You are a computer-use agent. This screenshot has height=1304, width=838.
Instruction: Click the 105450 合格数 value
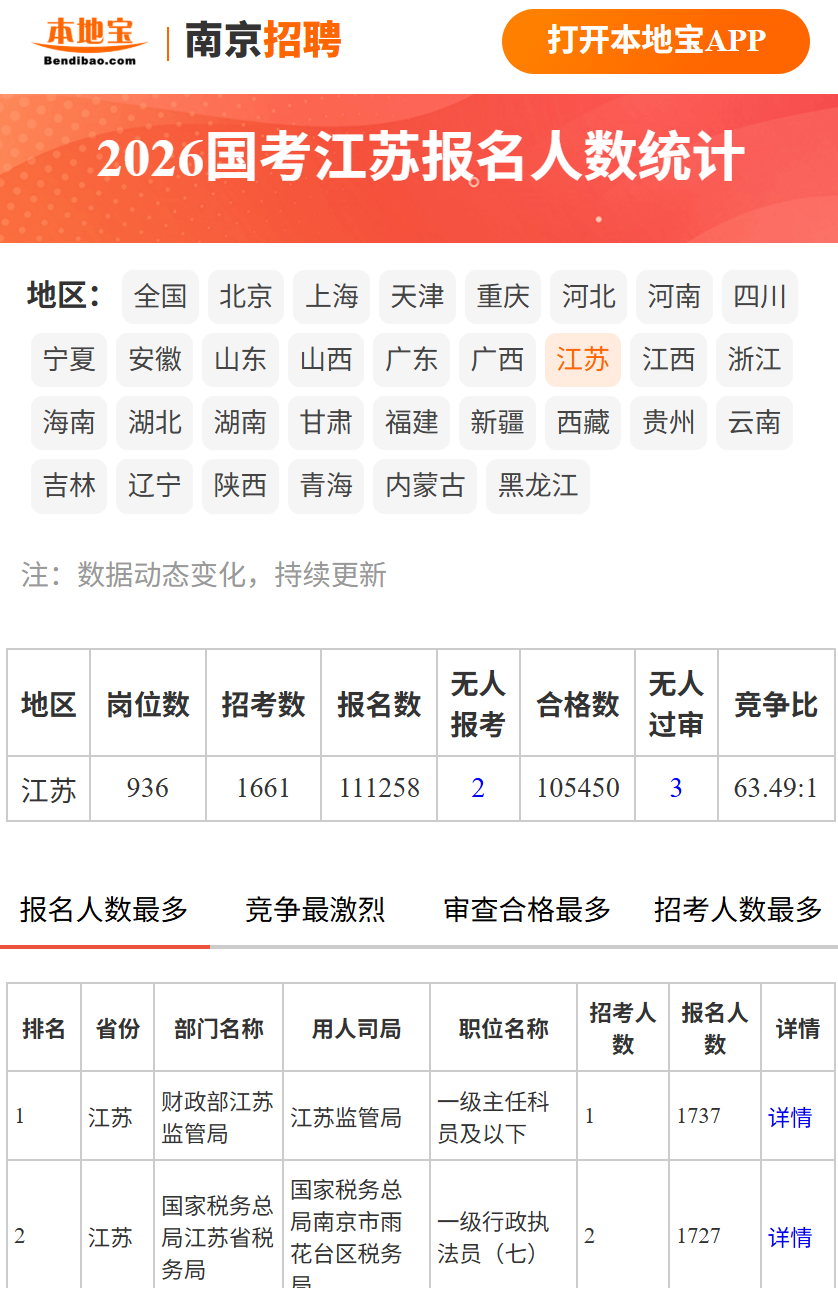578,789
